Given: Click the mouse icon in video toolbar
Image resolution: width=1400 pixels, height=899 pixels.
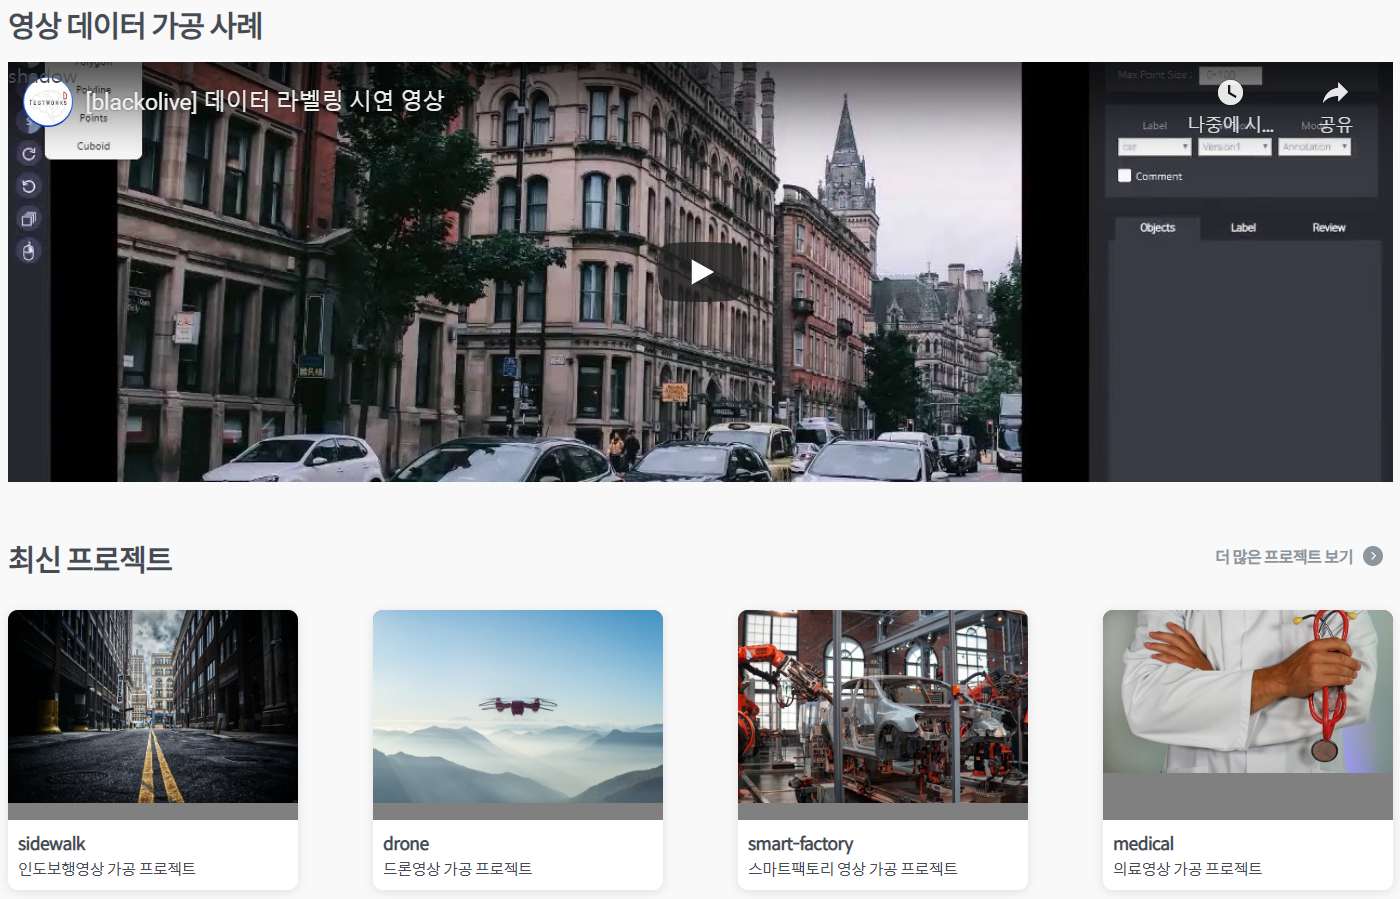Looking at the screenshot, I should [29, 251].
